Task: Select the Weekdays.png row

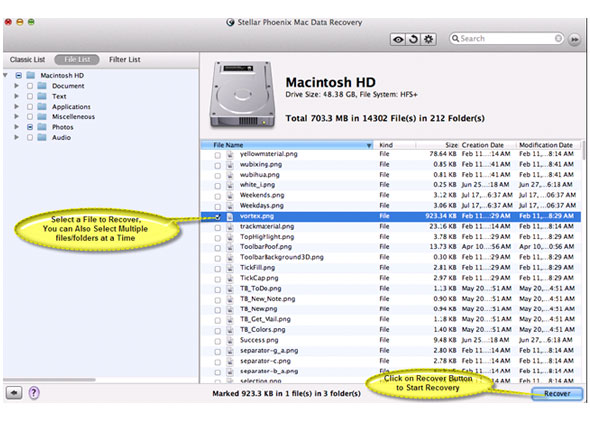Action: (391, 206)
